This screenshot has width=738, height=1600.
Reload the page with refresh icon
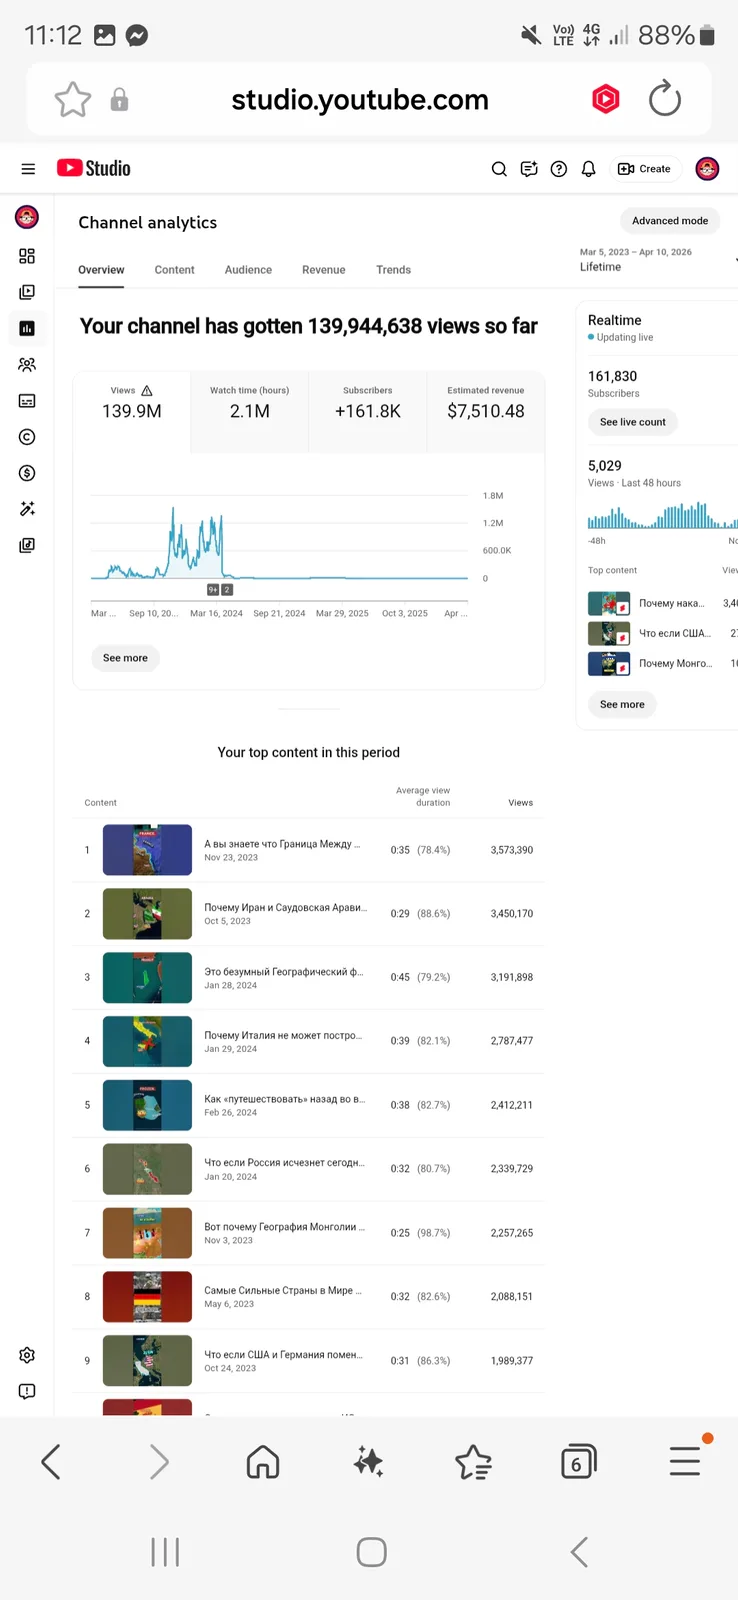664,99
